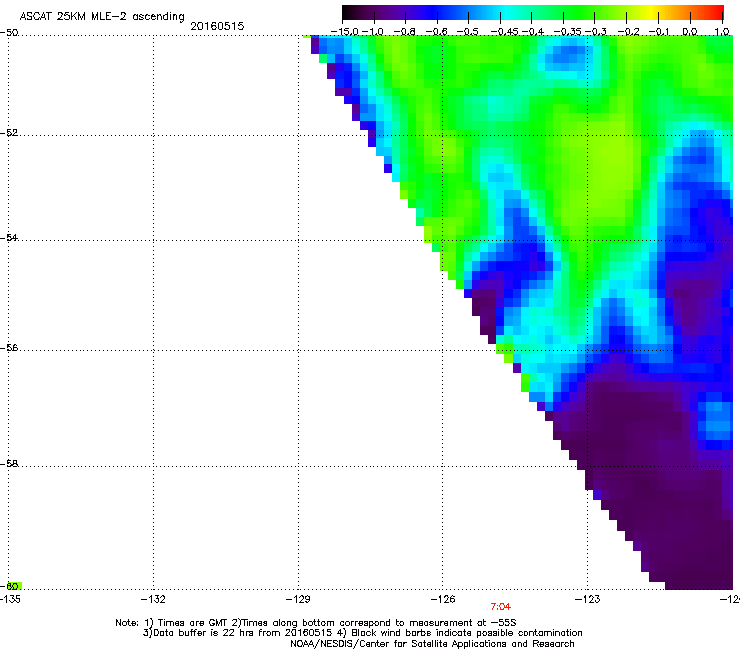Click the -56 latitude axis label
This screenshot has width=740, height=650.
(9, 348)
